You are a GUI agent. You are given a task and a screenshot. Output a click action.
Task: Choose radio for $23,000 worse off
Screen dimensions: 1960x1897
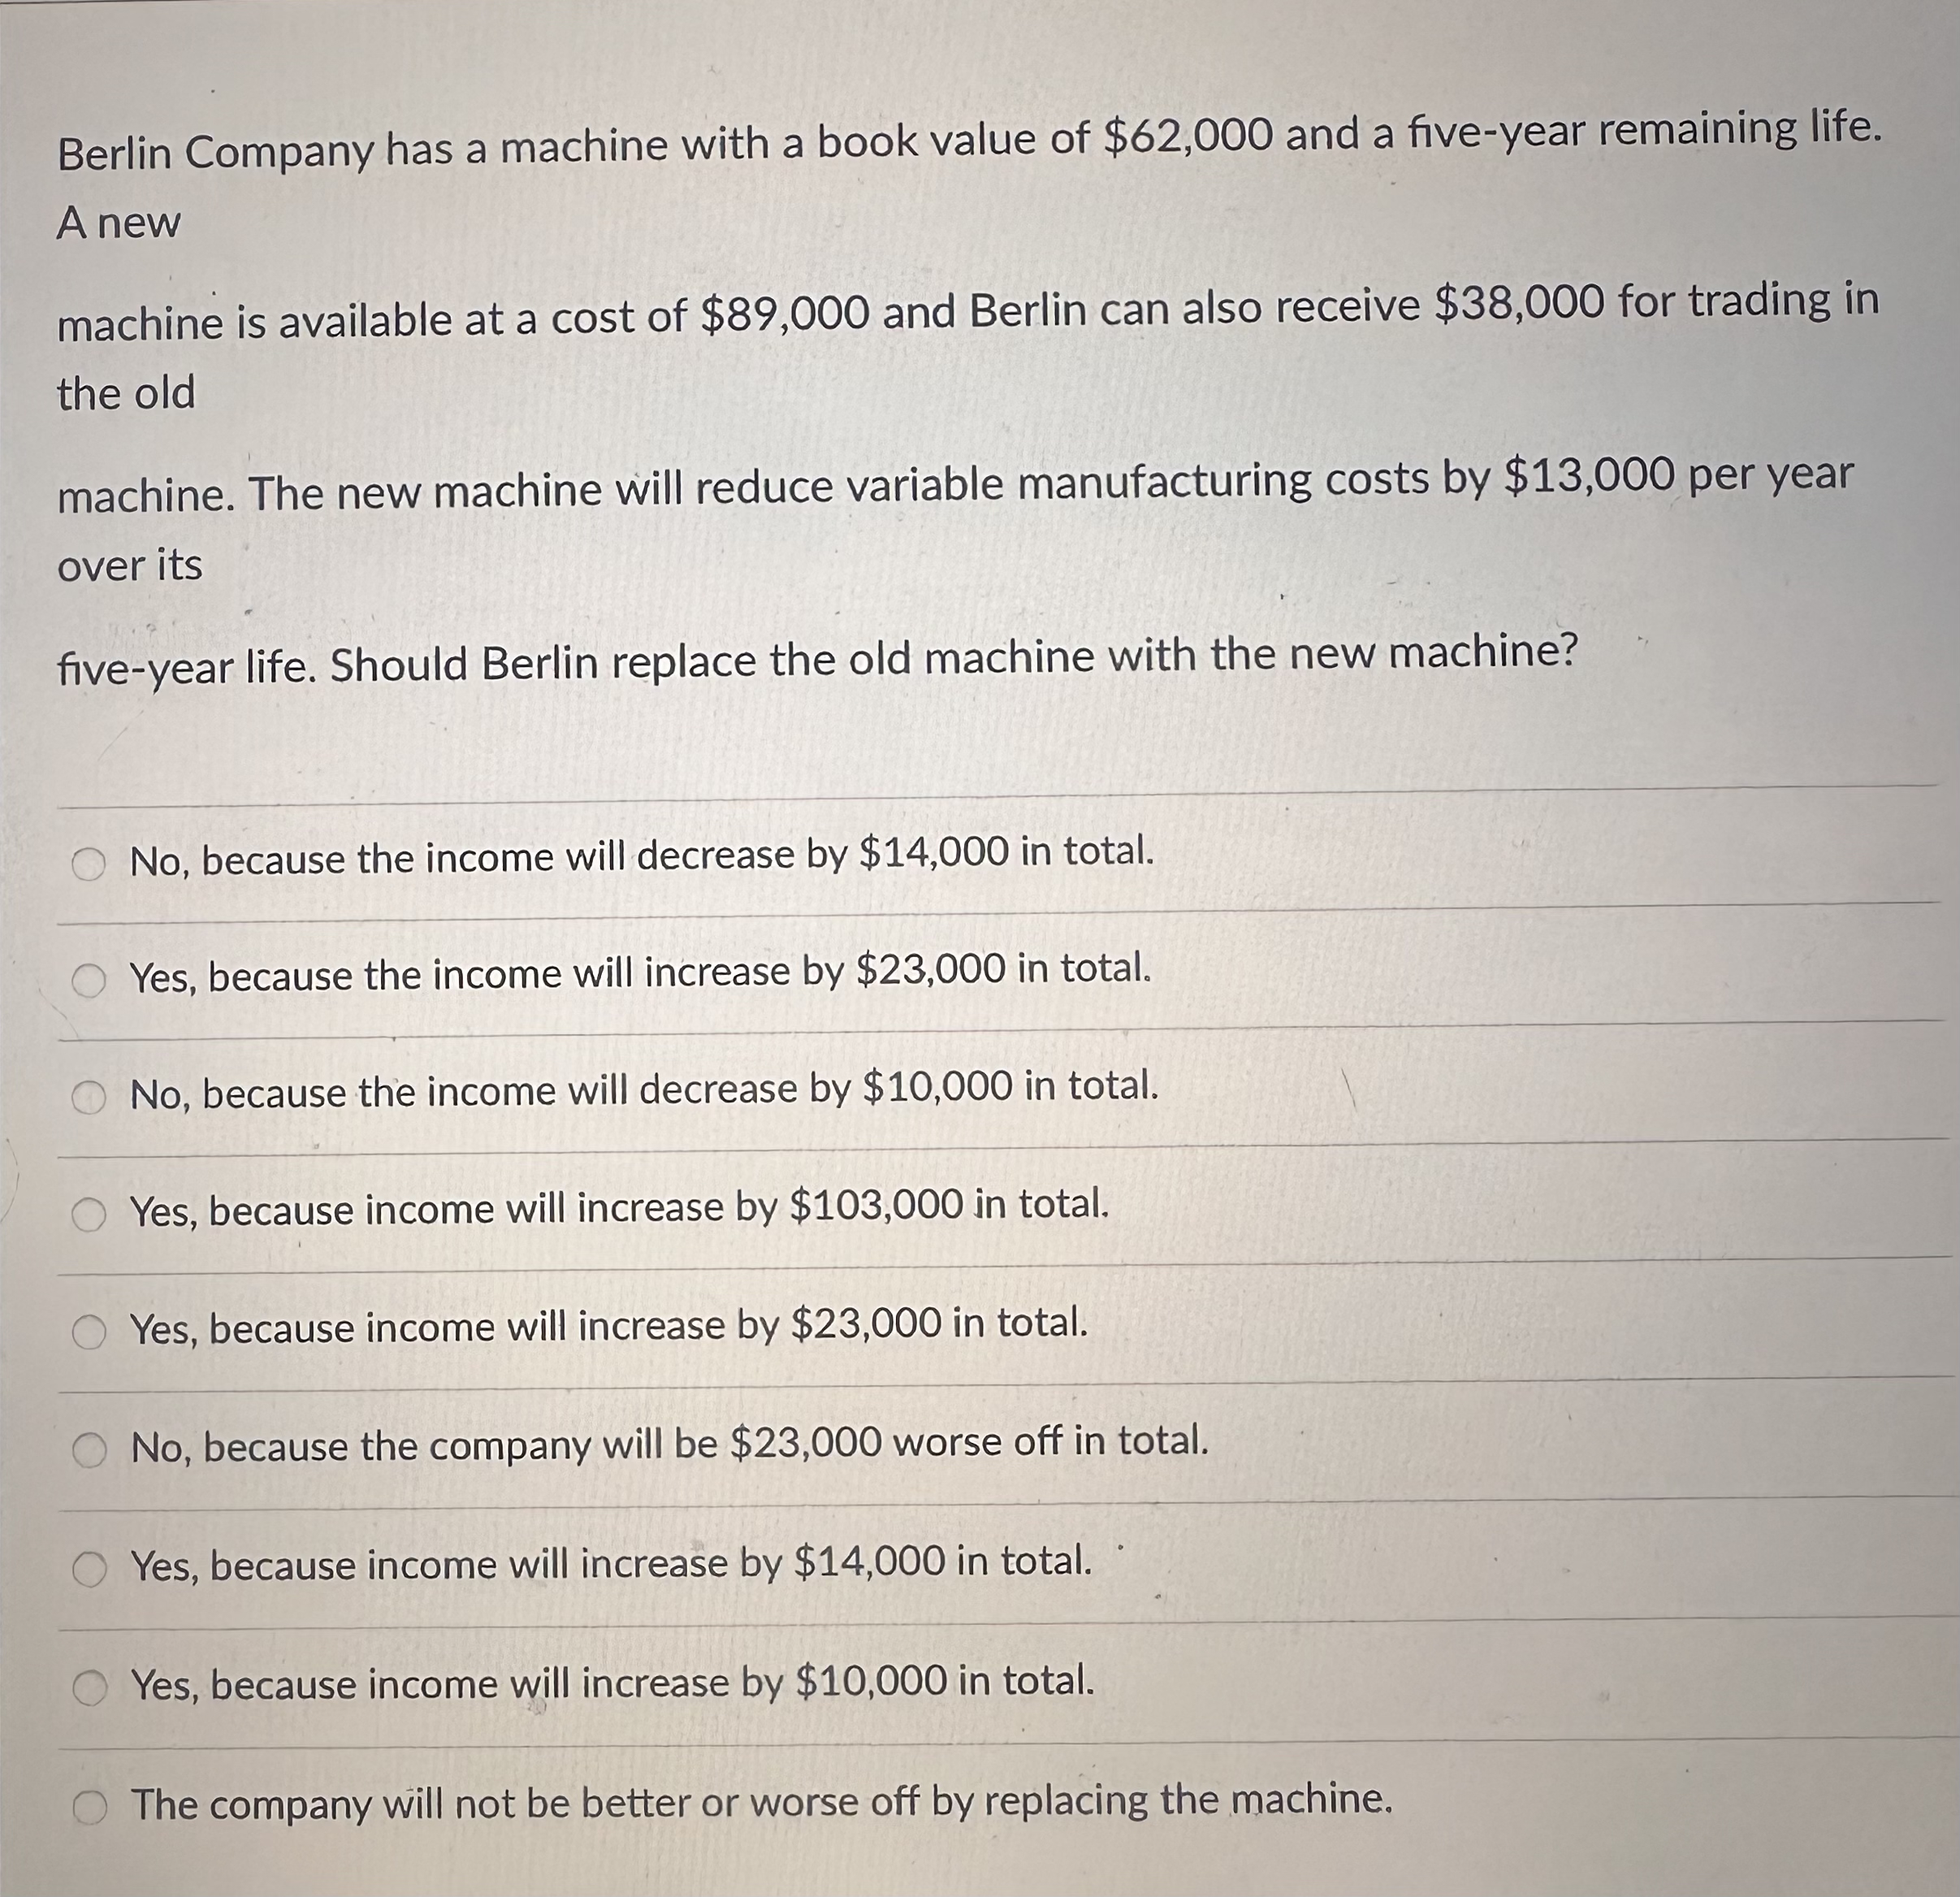89,1451
